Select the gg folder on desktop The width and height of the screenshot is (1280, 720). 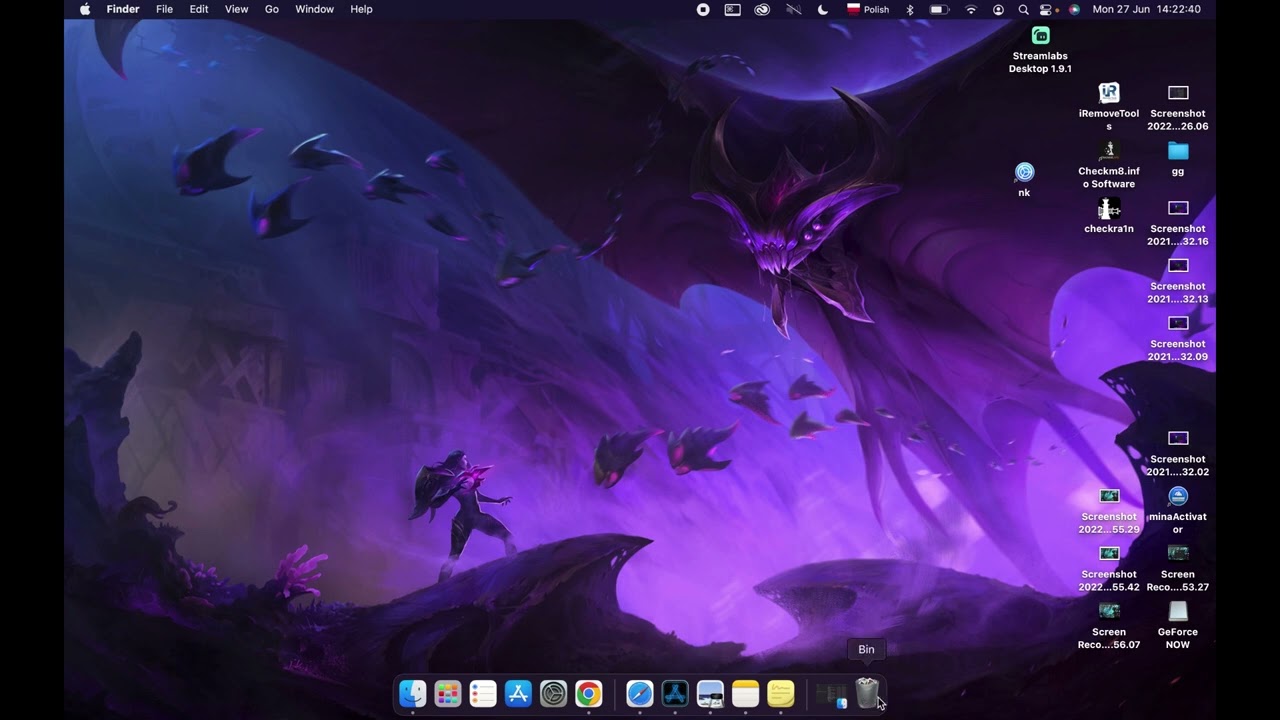(1178, 151)
